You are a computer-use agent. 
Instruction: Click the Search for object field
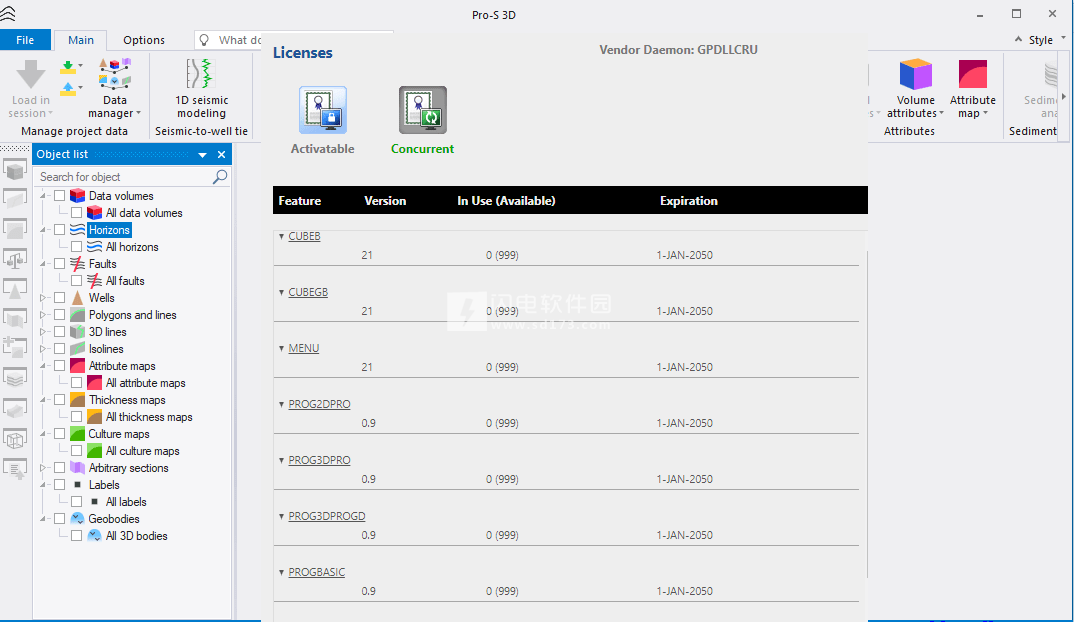(x=134, y=177)
